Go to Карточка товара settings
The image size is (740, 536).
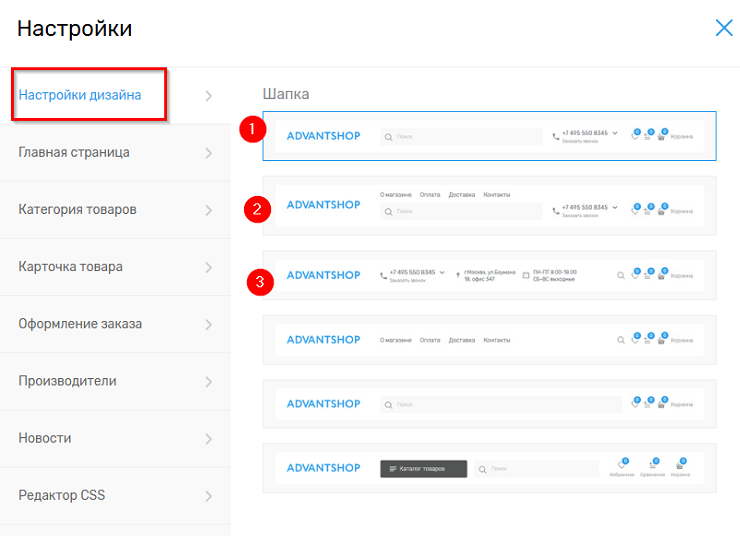(x=71, y=267)
